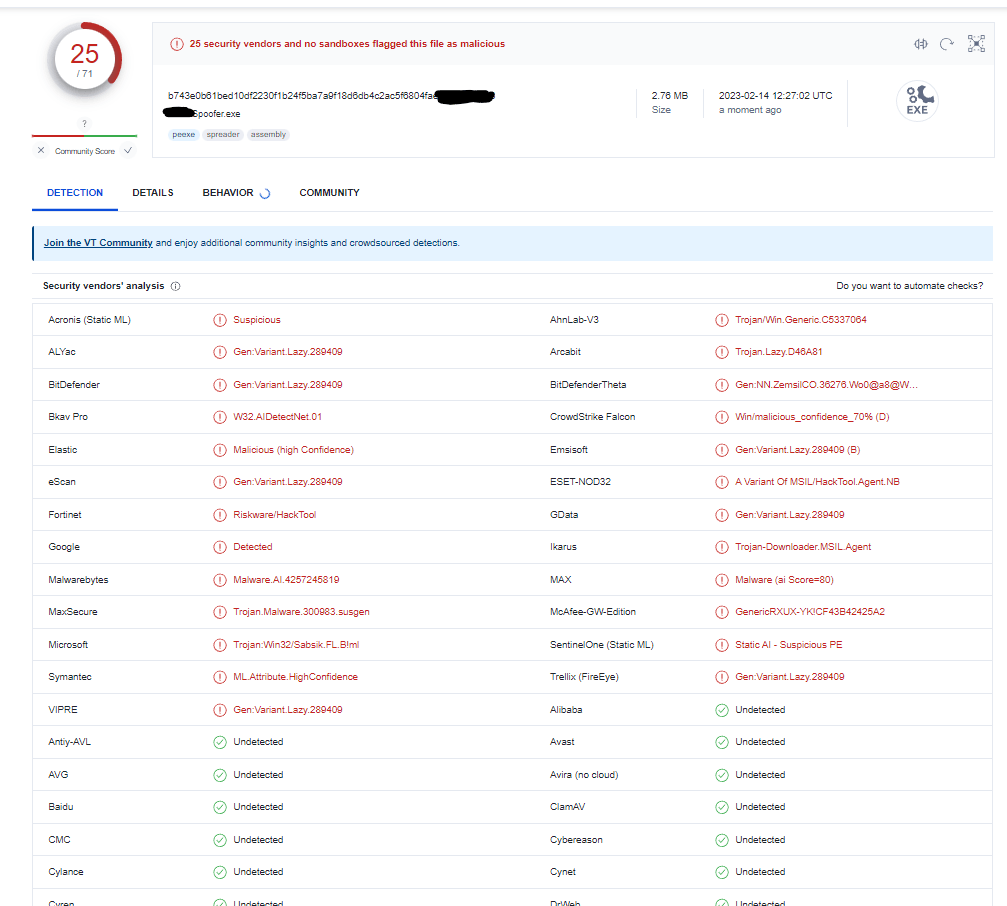The image size is (1007, 906).
Task: Click the alert icon in ESET-NOD32 row
Action: pos(722,482)
